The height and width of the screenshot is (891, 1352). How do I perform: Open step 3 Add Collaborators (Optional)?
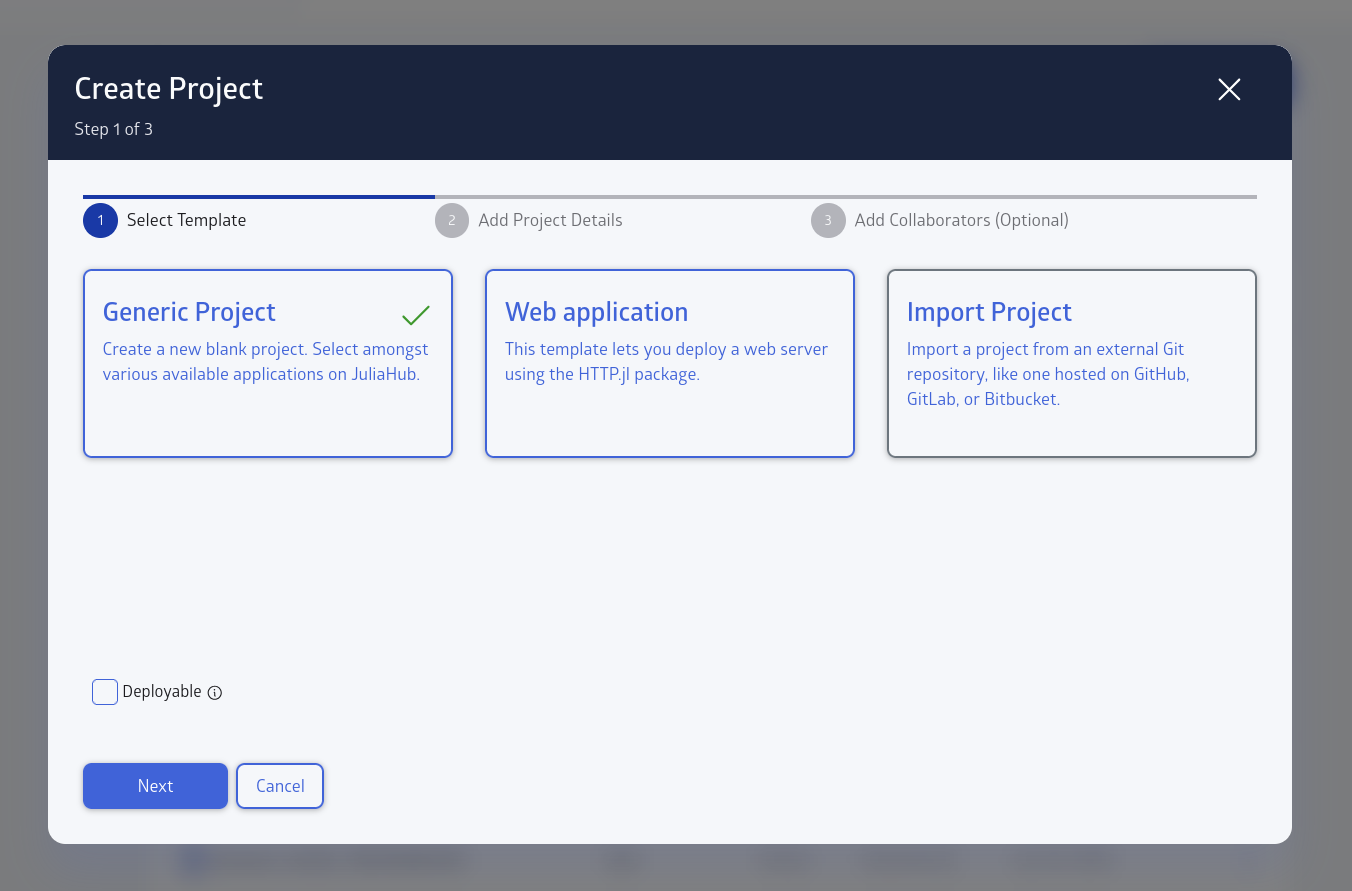(x=940, y=220)
